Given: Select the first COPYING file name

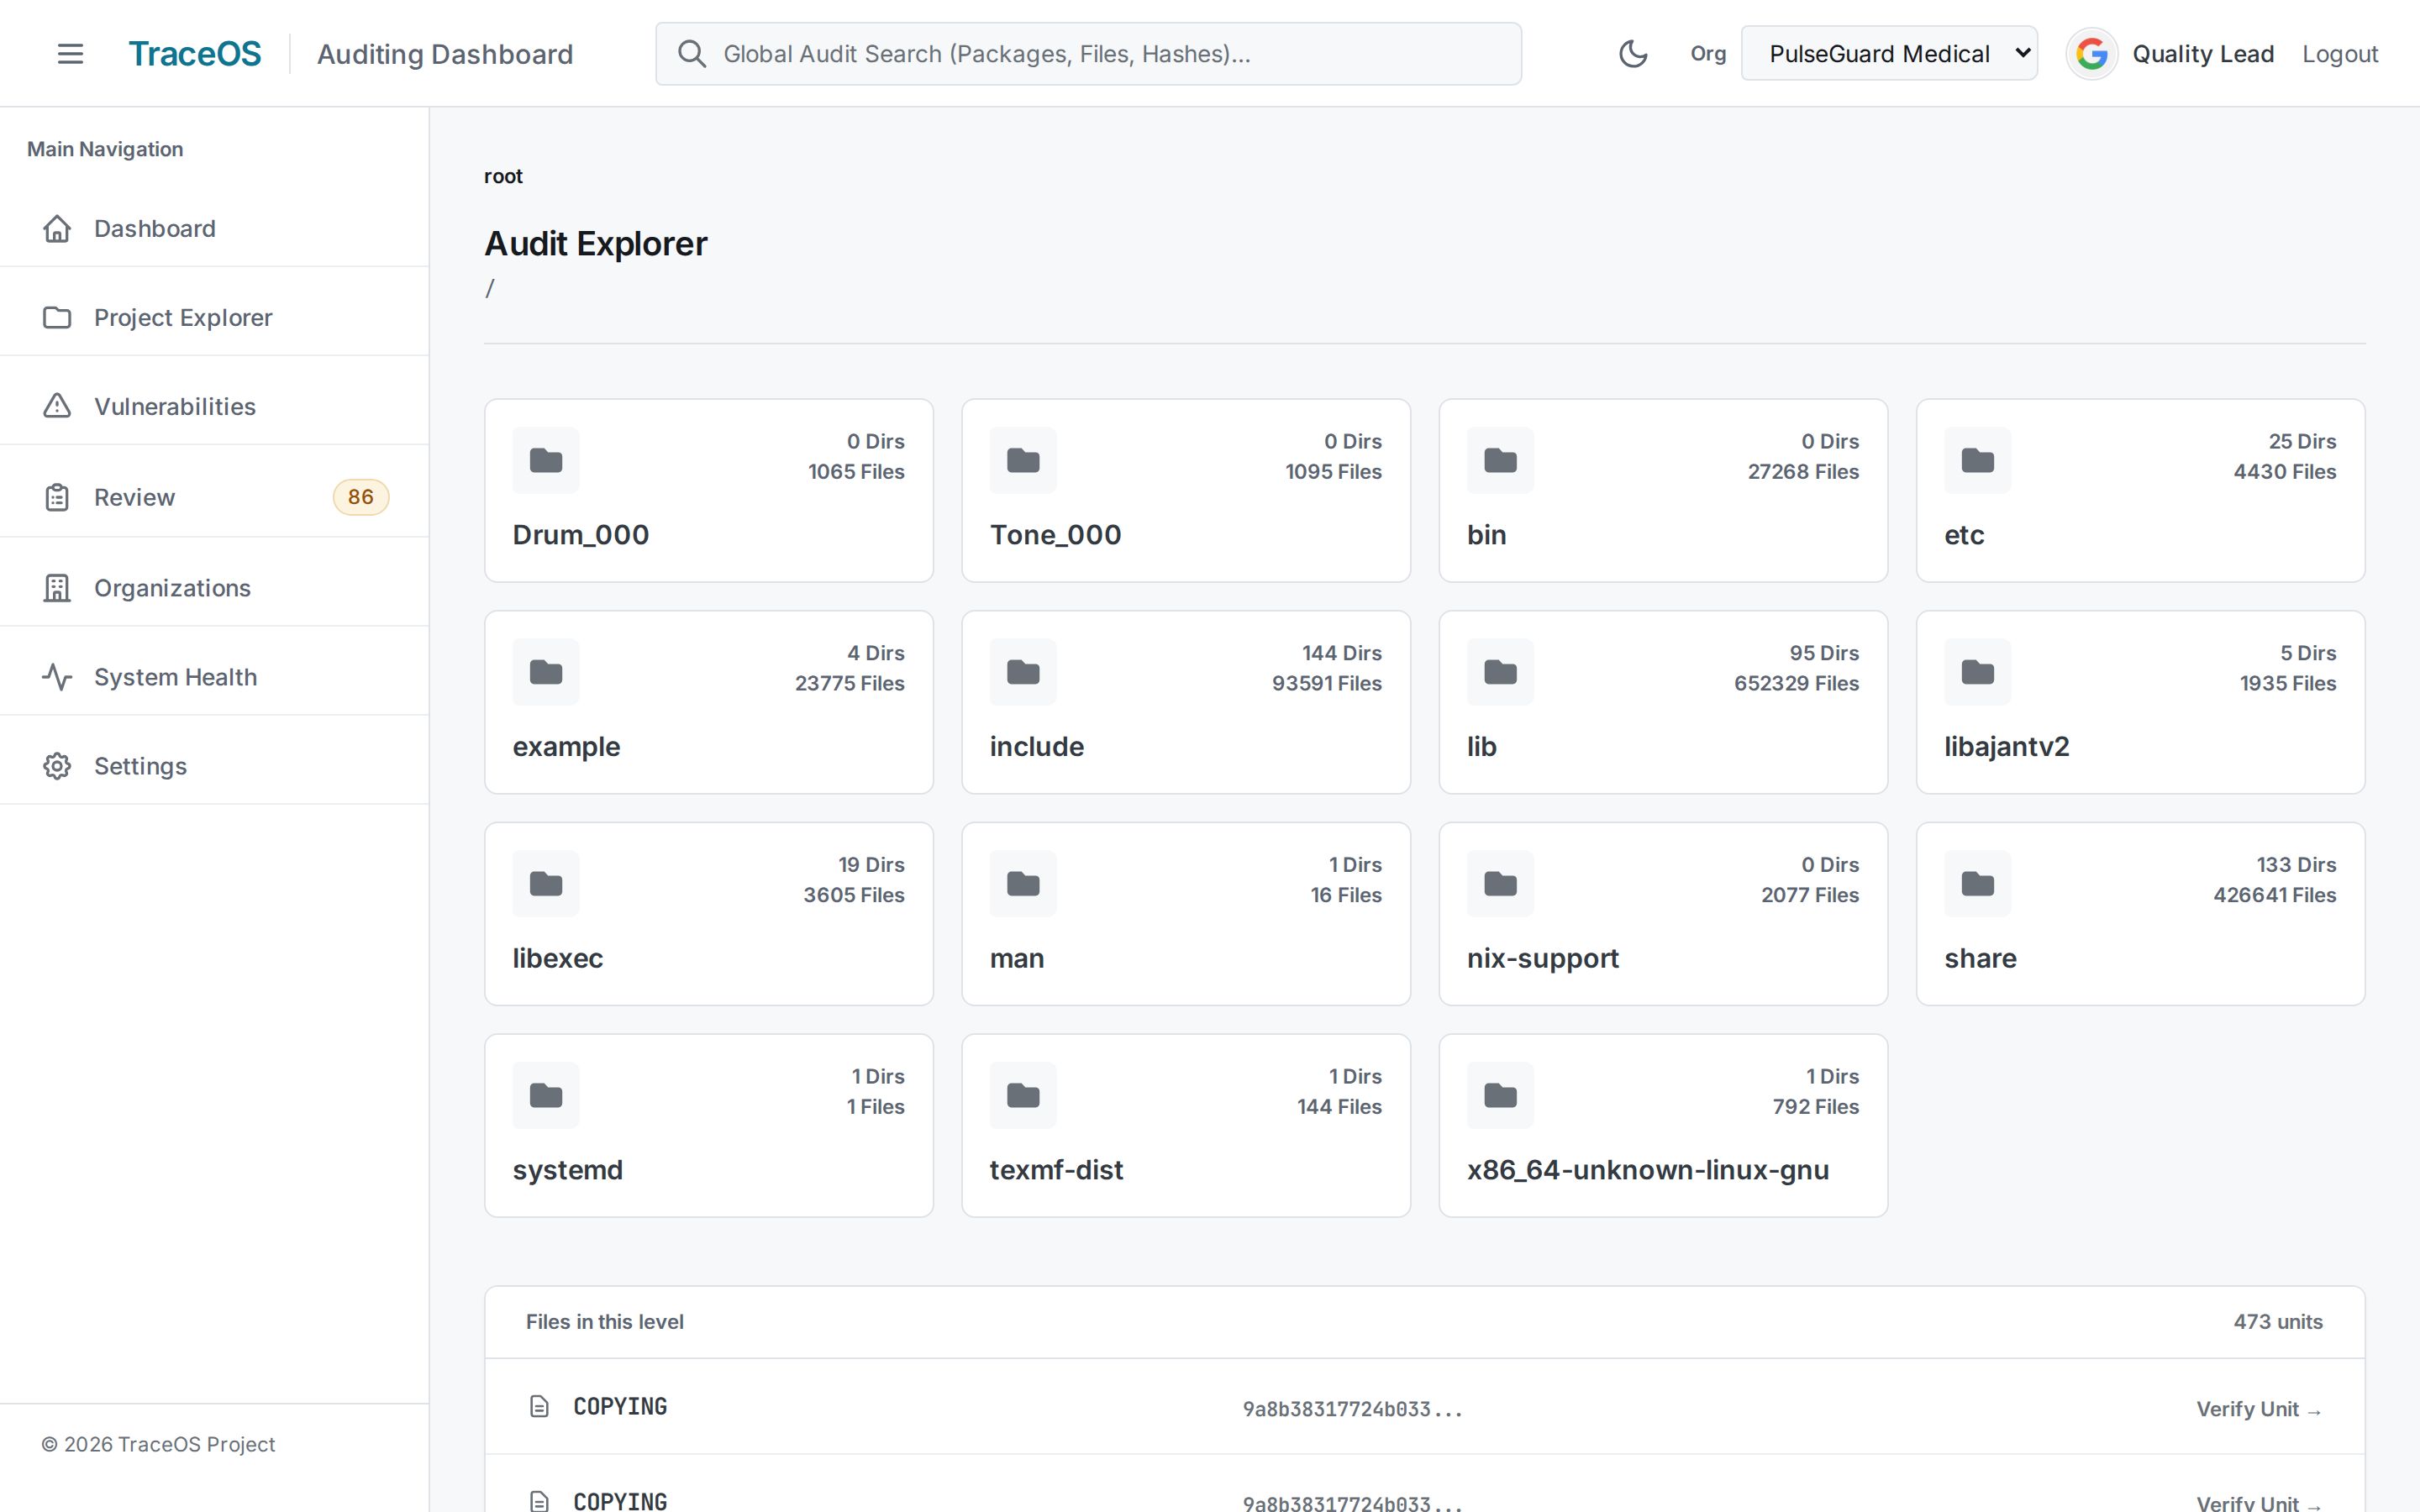Looking at the screenshot, I should click(x=620, y=1407).
